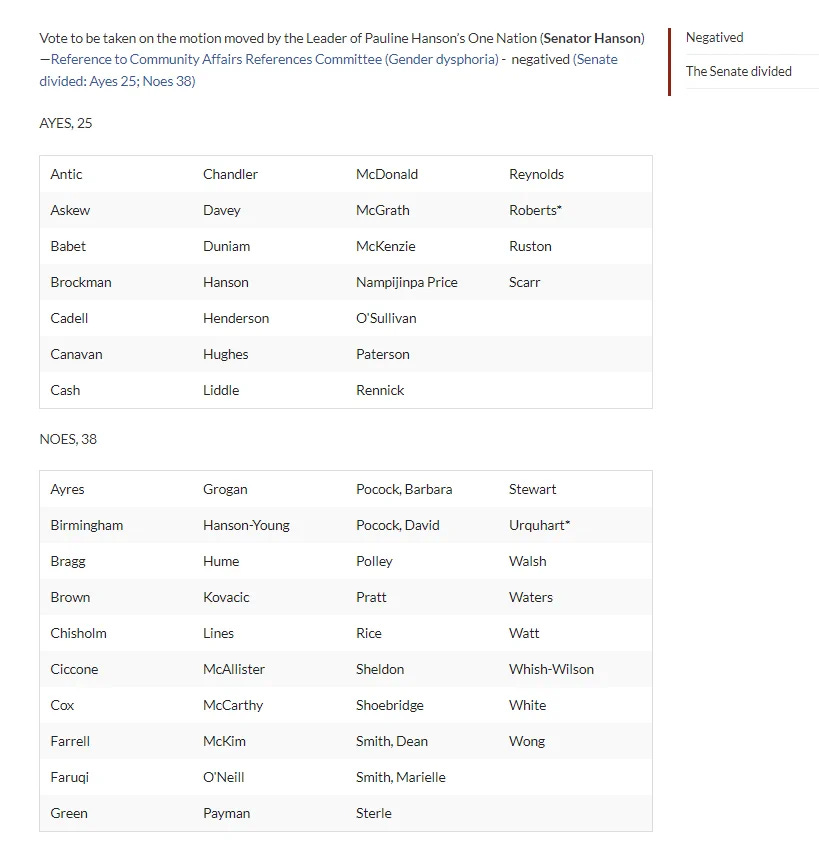
Task: Select 'Nampijinpa Price' in the Ayes table
Action: tap(407, 283)
